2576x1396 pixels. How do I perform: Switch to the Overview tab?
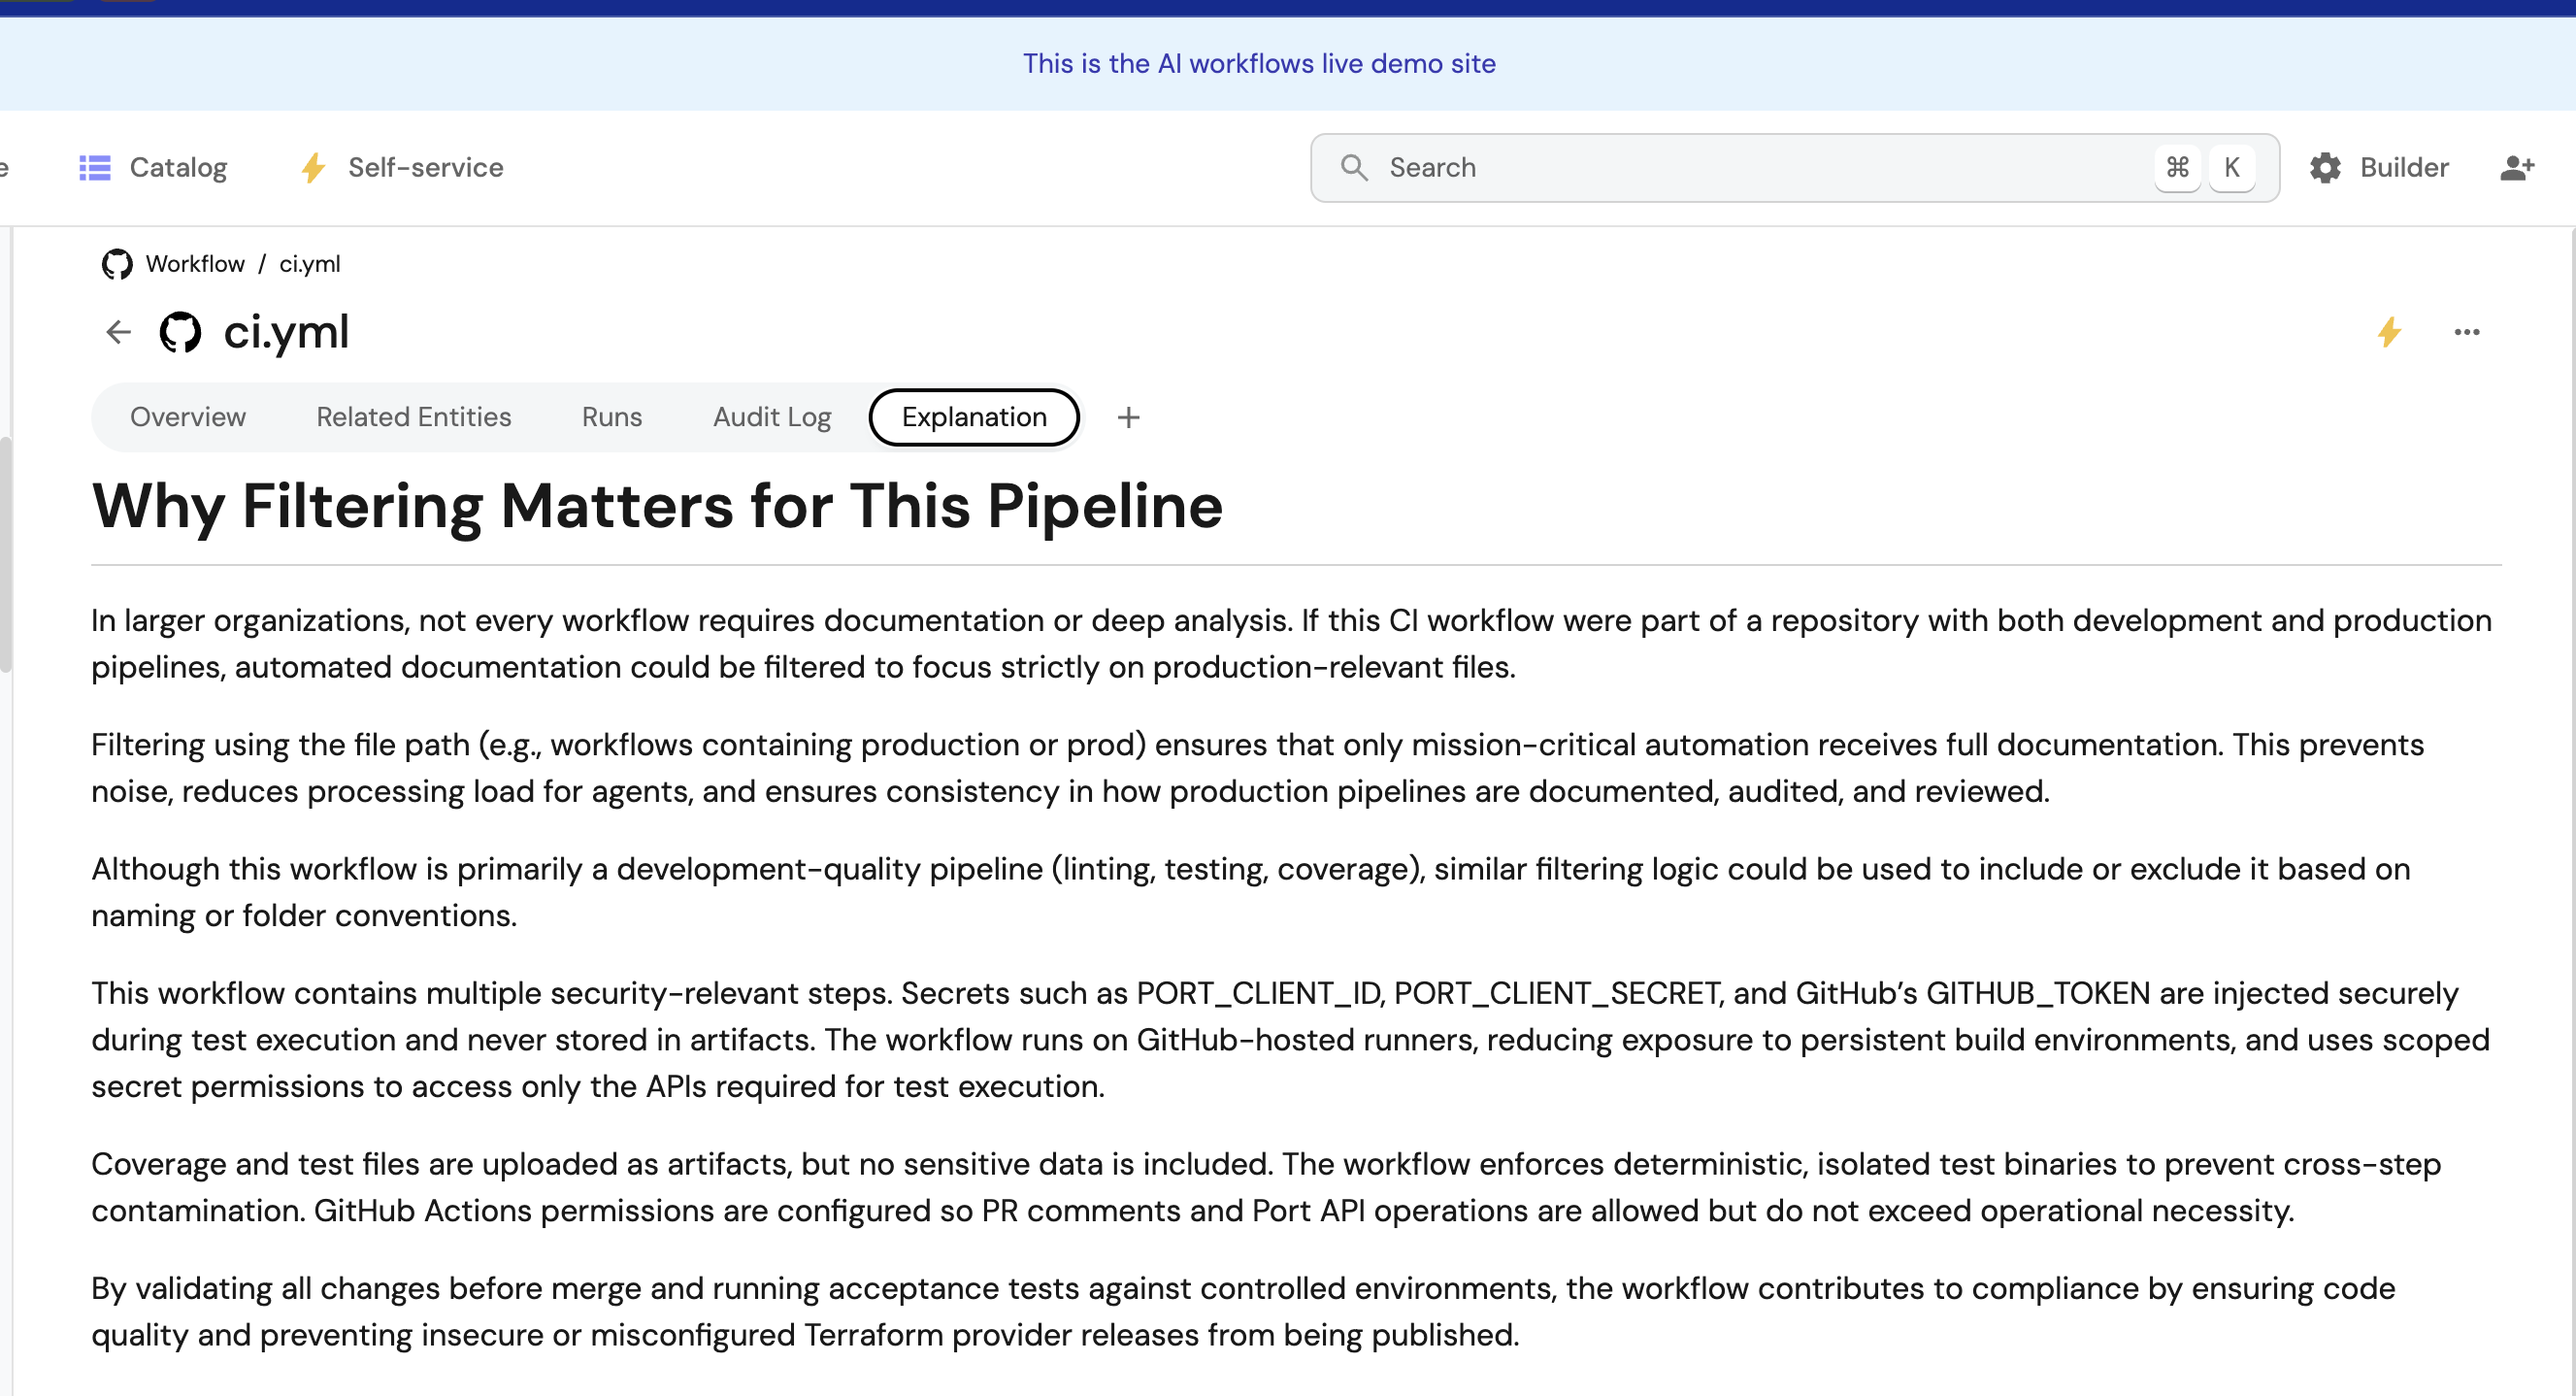pyautogui.click(x=188, y=417)
